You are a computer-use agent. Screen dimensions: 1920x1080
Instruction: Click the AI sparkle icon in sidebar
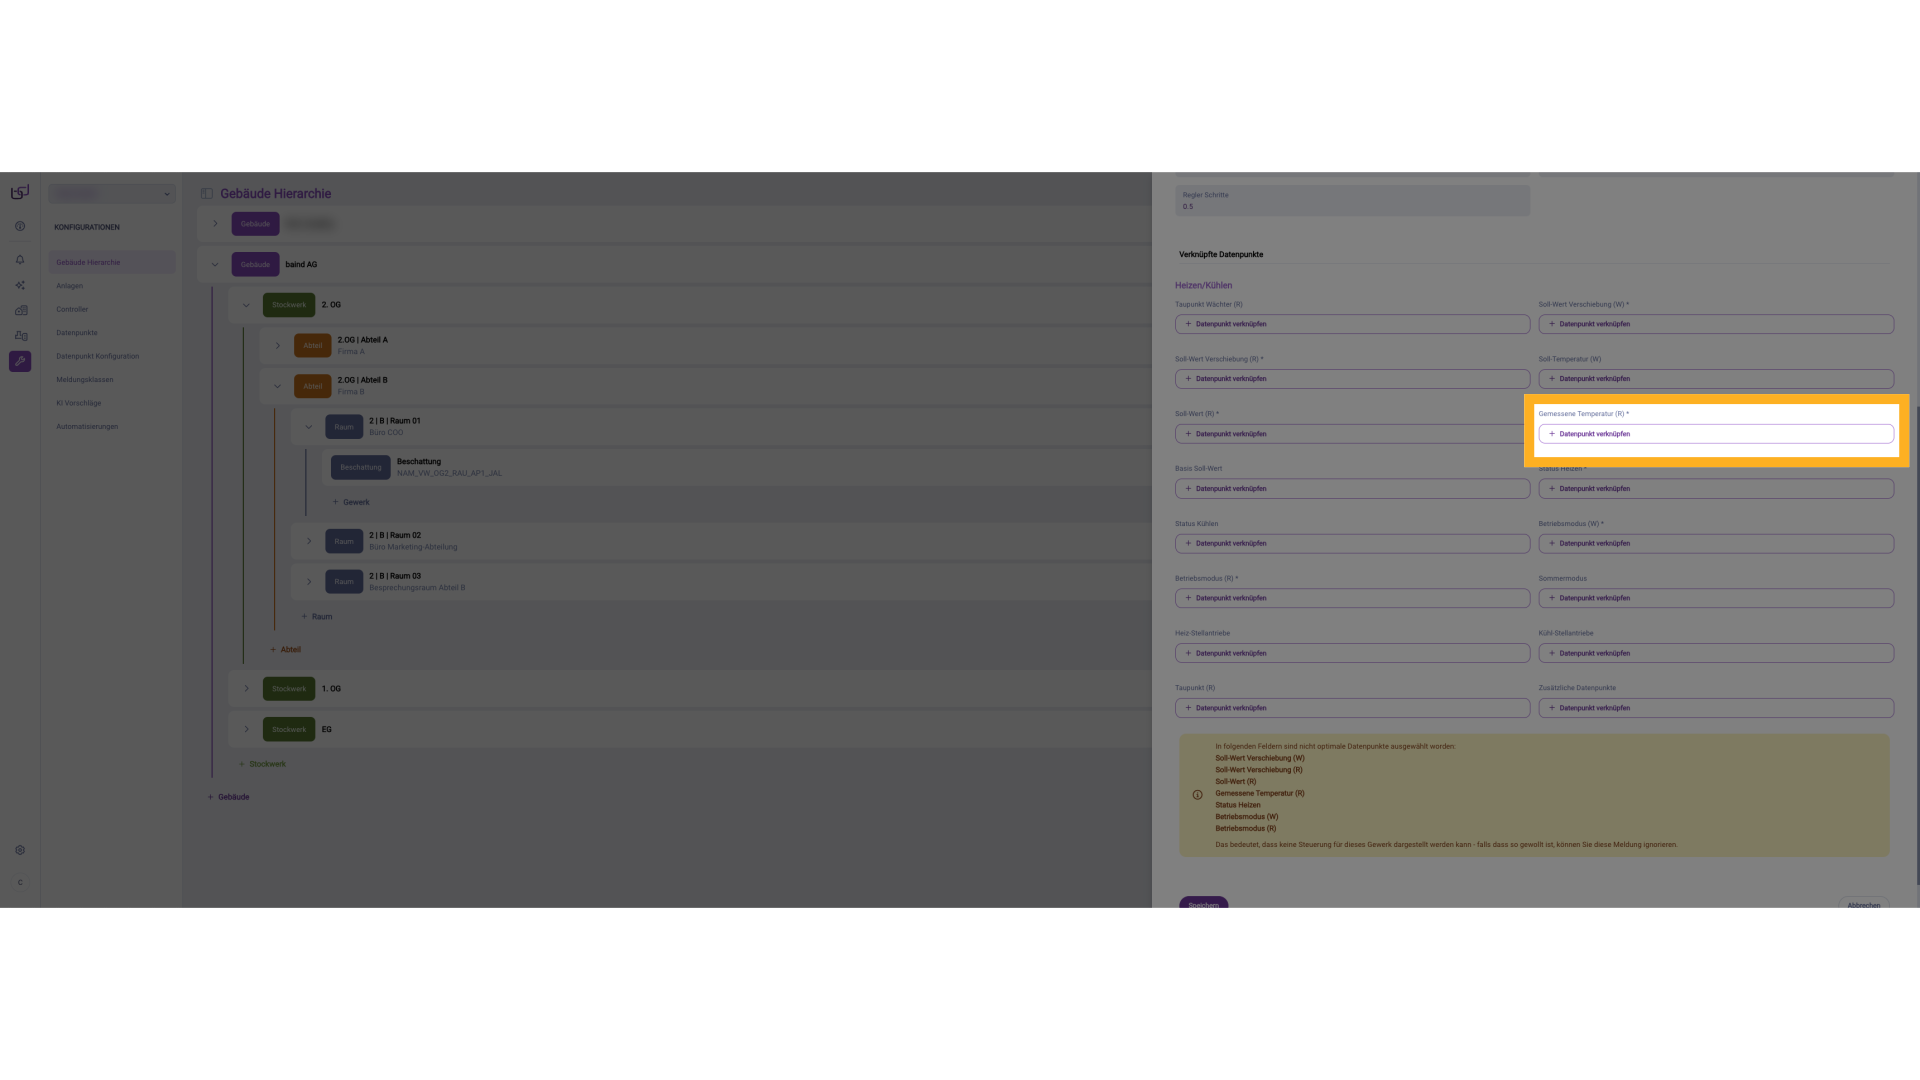[20, 285]
